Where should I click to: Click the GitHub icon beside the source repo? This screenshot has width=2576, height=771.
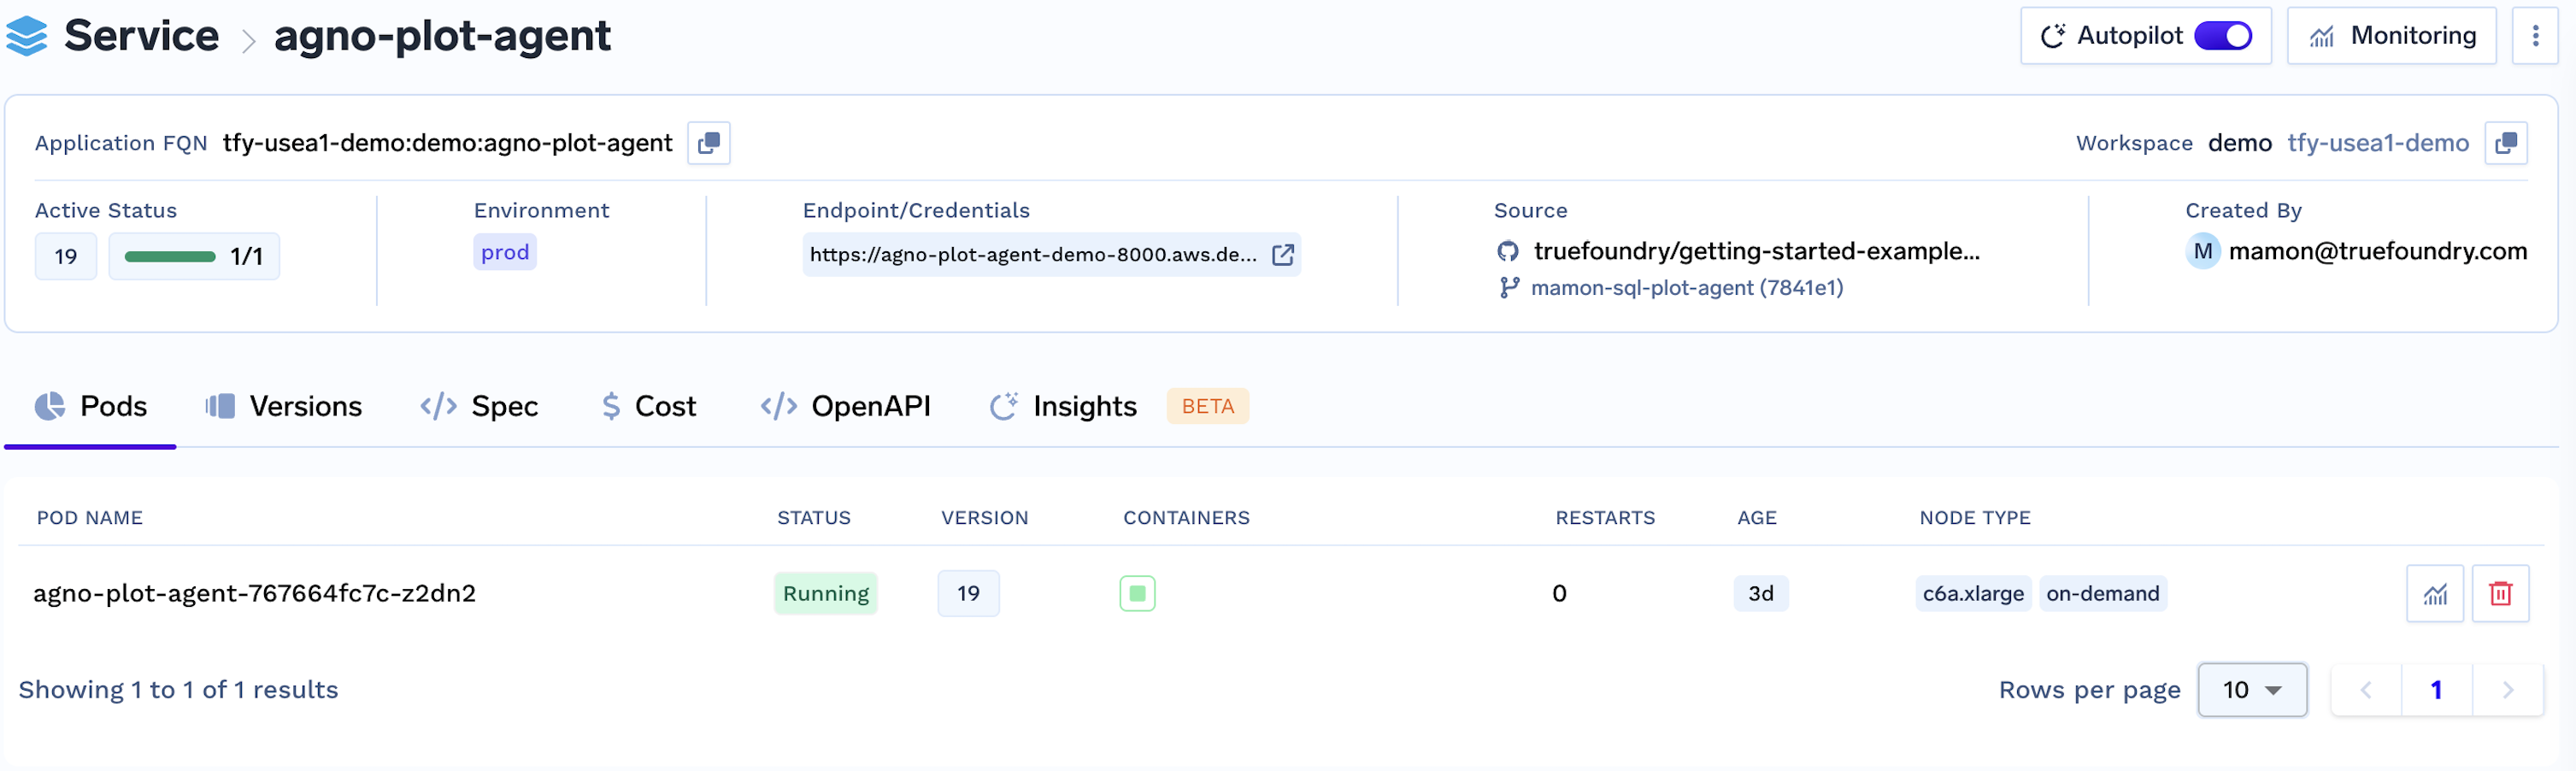(1507, 251)
